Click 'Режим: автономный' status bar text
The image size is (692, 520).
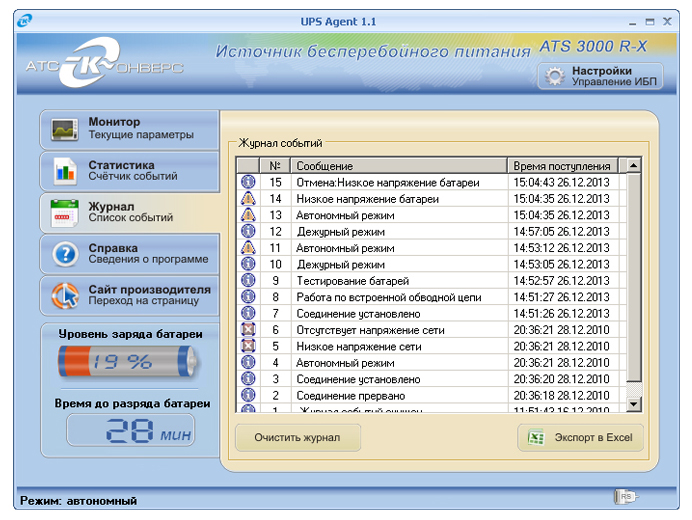pyautogui.click(x=79, y=501)
